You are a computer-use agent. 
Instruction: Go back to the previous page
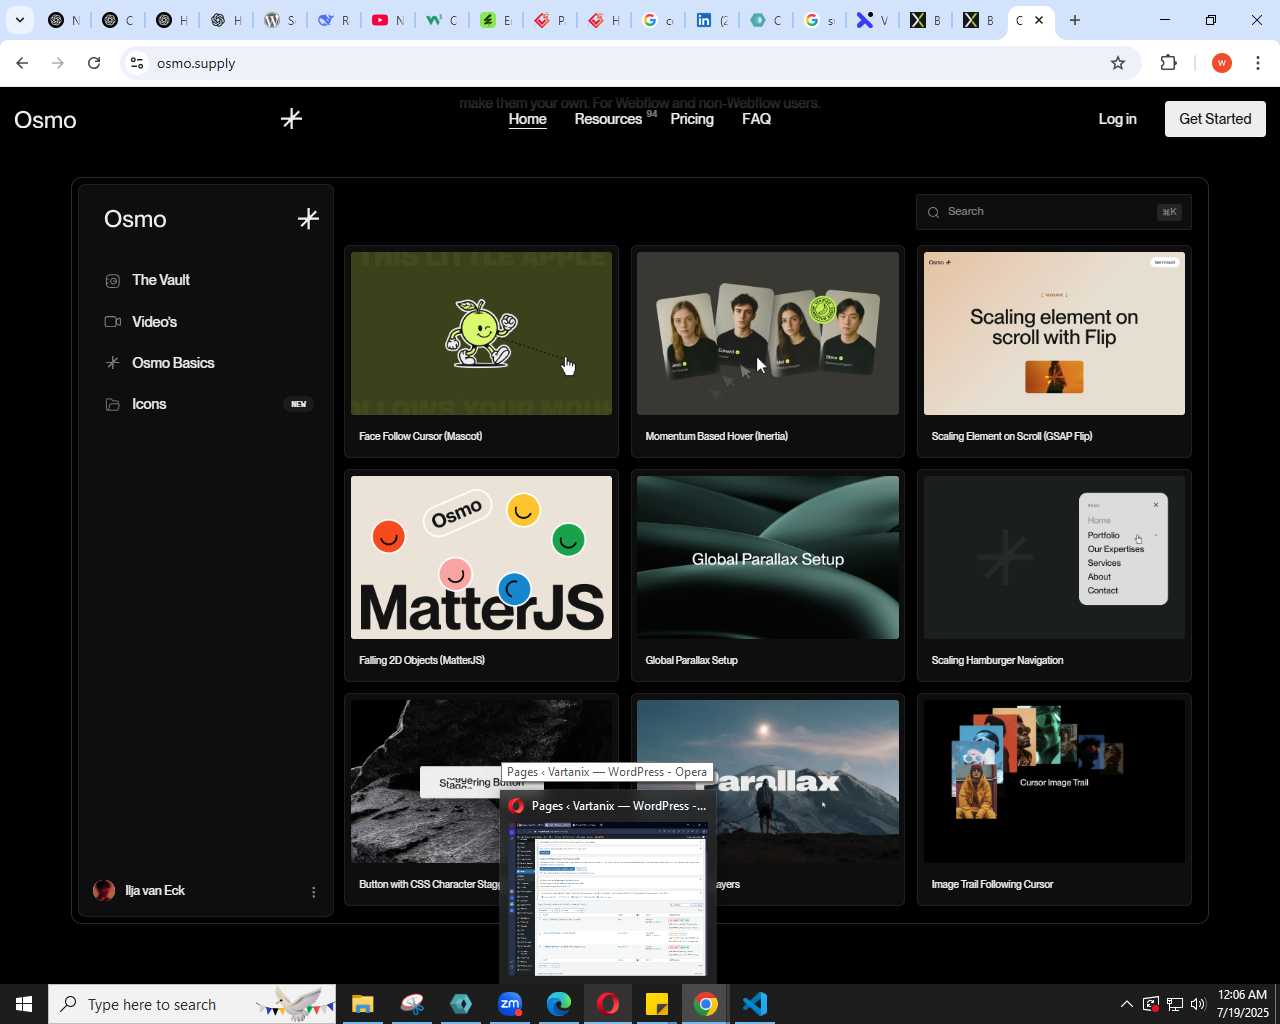click(22, 63)
